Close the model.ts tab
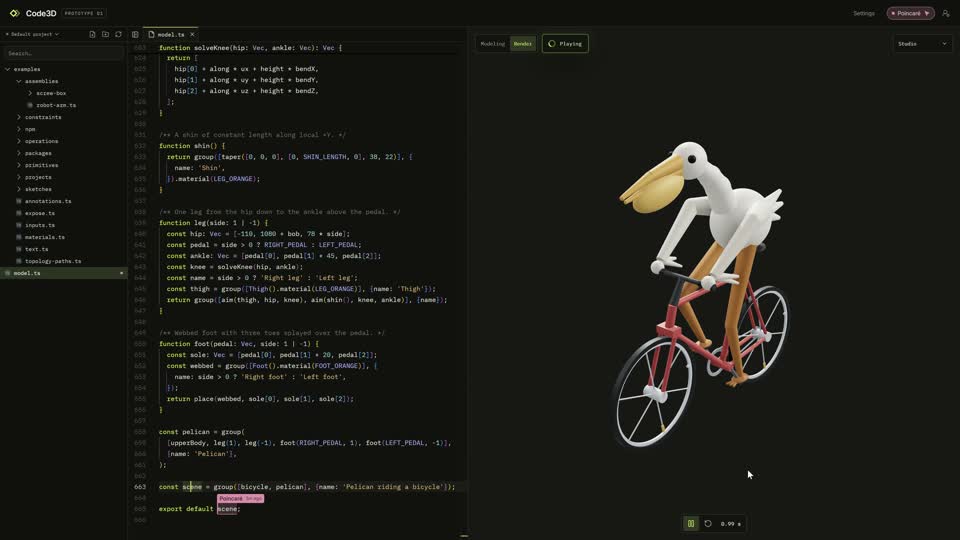 pyautogui.click(x=192, y=34)
